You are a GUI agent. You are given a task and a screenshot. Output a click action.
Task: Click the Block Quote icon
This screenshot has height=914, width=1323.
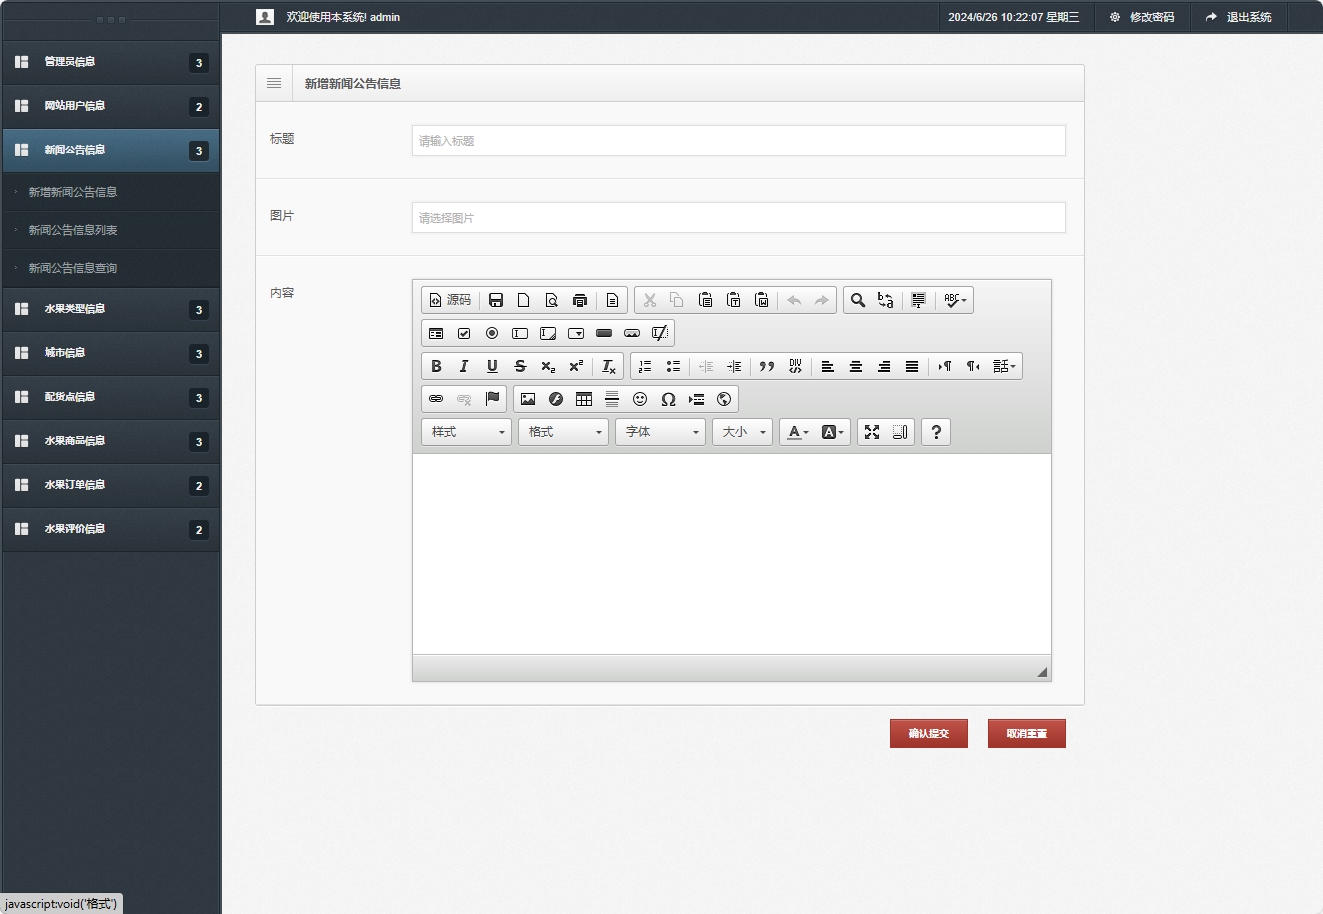click(x=767, y=366)
